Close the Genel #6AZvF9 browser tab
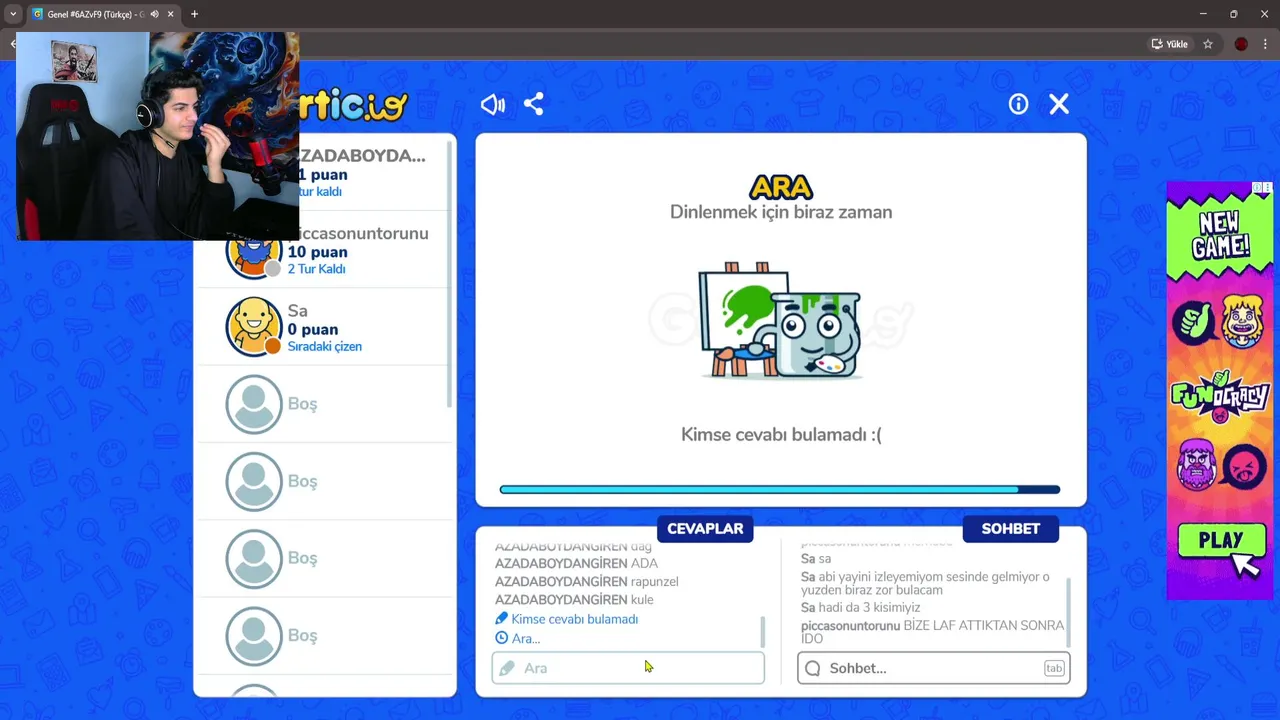Viewport: 1280px width, 720px height. pos(171,14)
